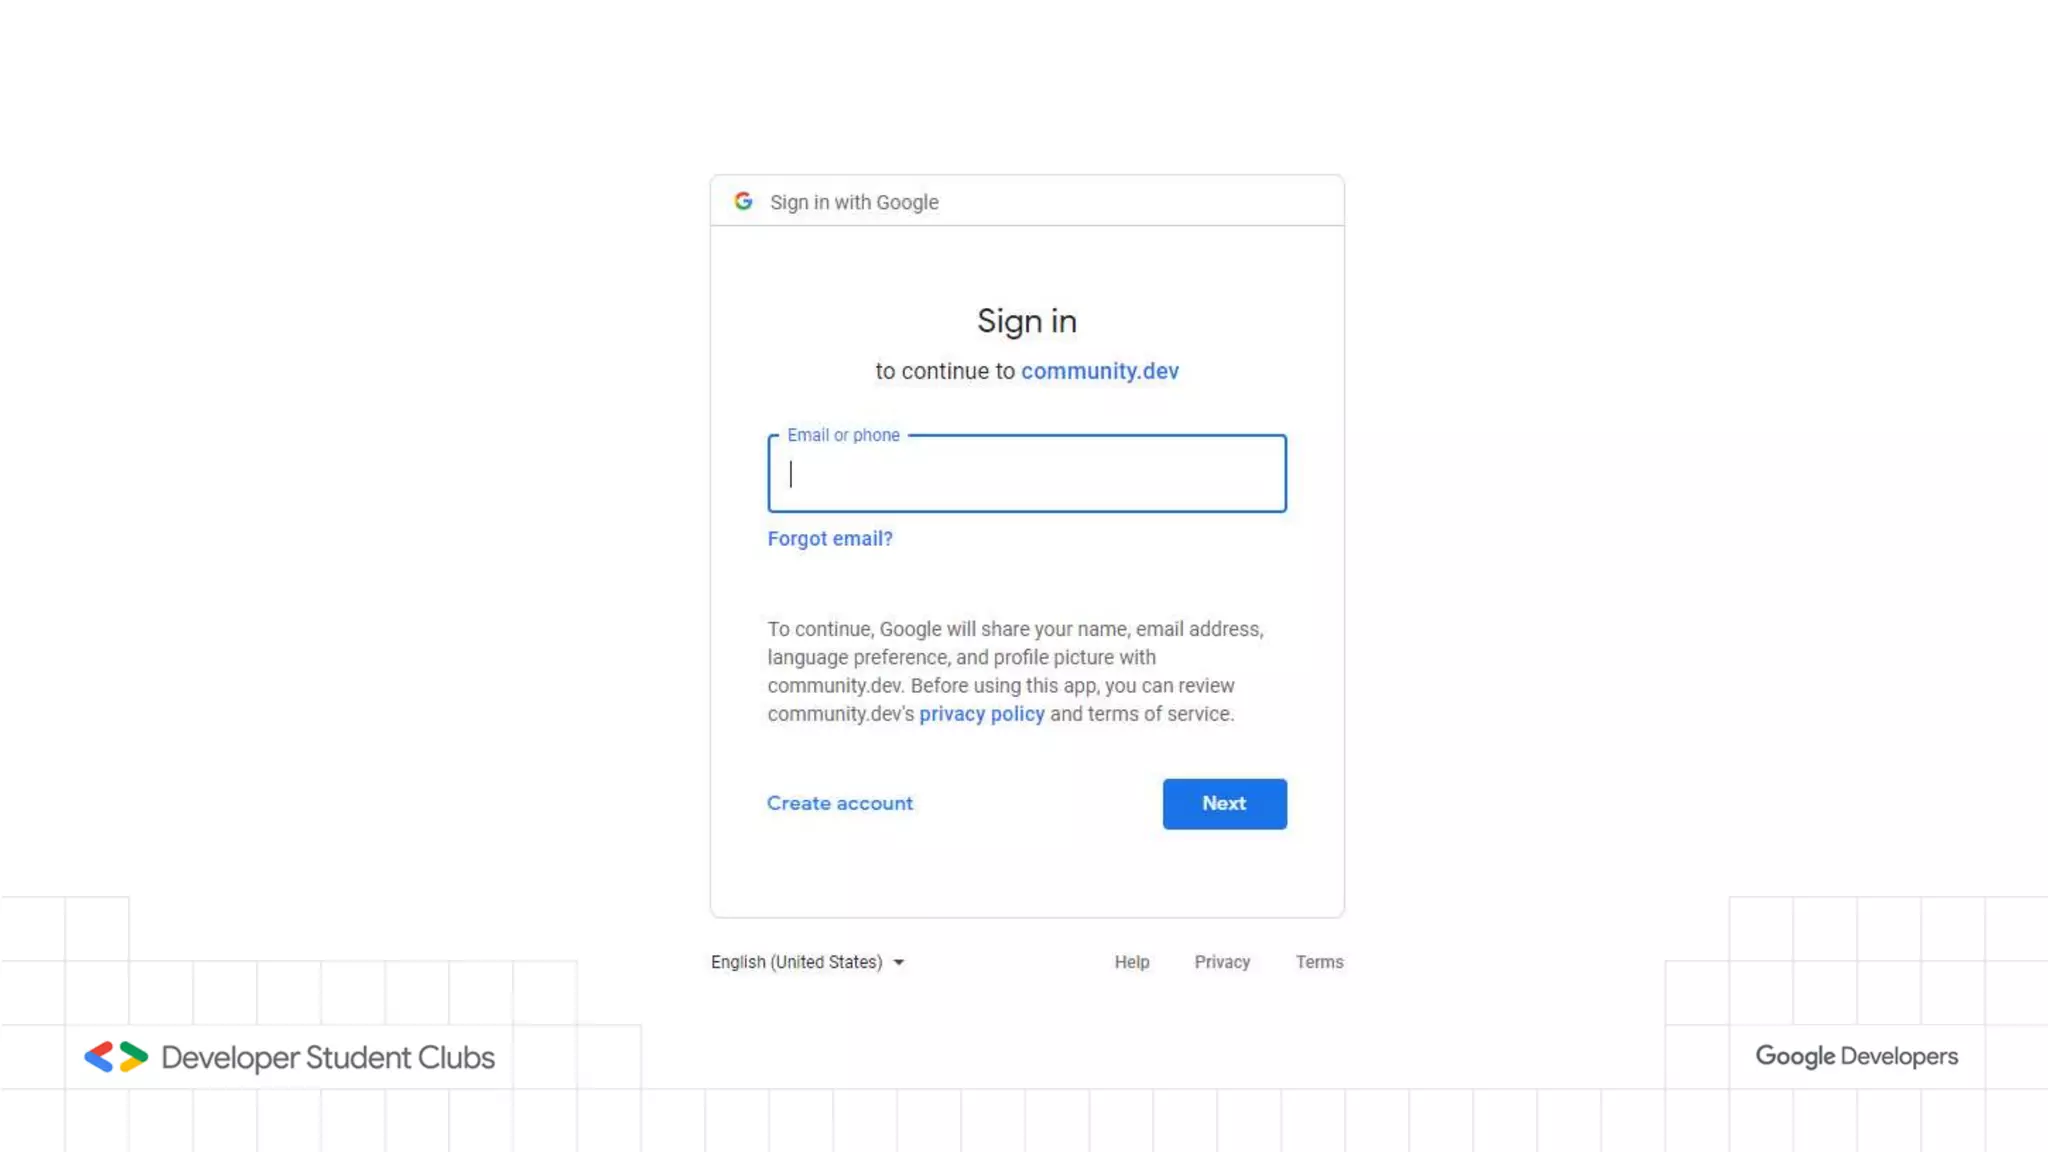Focus the Email or phone field
This screenshot has width=2048, height=1152.
pyautogui.click(x=1027, y=474)
